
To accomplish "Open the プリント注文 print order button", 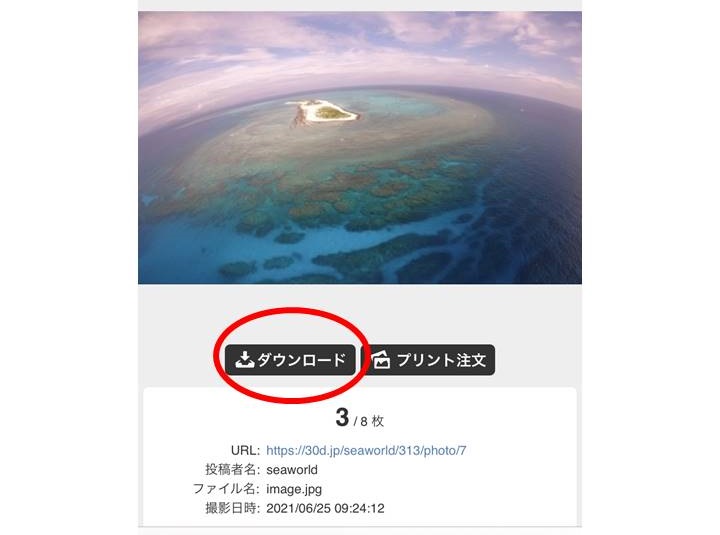I will tap(431, 360).
